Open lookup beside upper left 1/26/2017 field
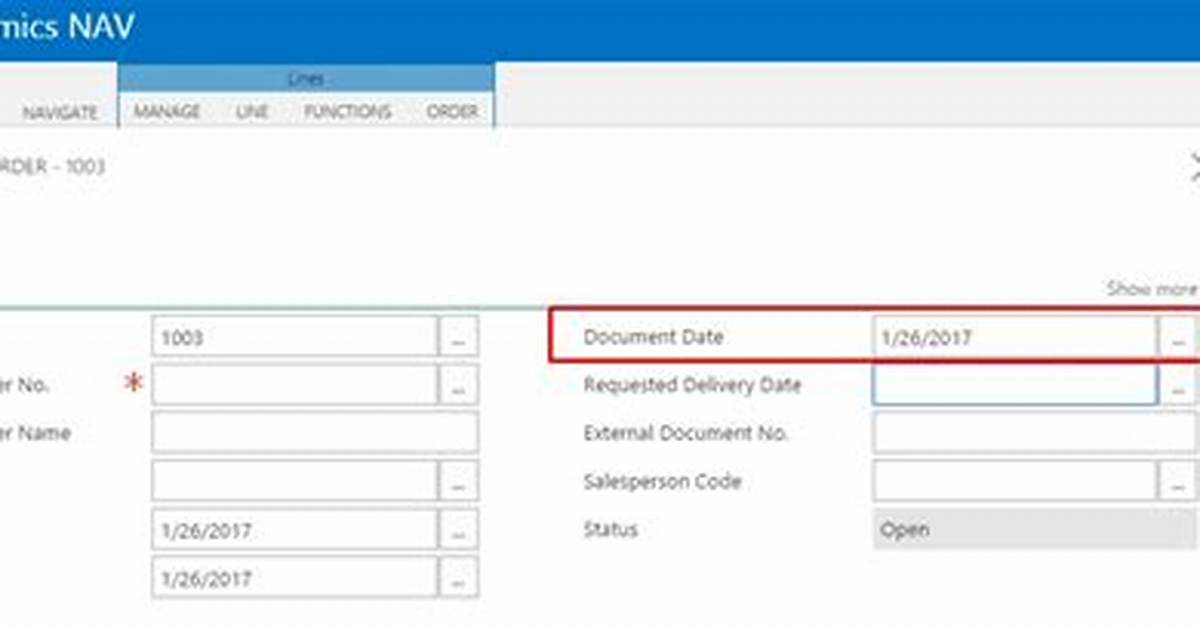1200x628 pixels. point(458,530)
